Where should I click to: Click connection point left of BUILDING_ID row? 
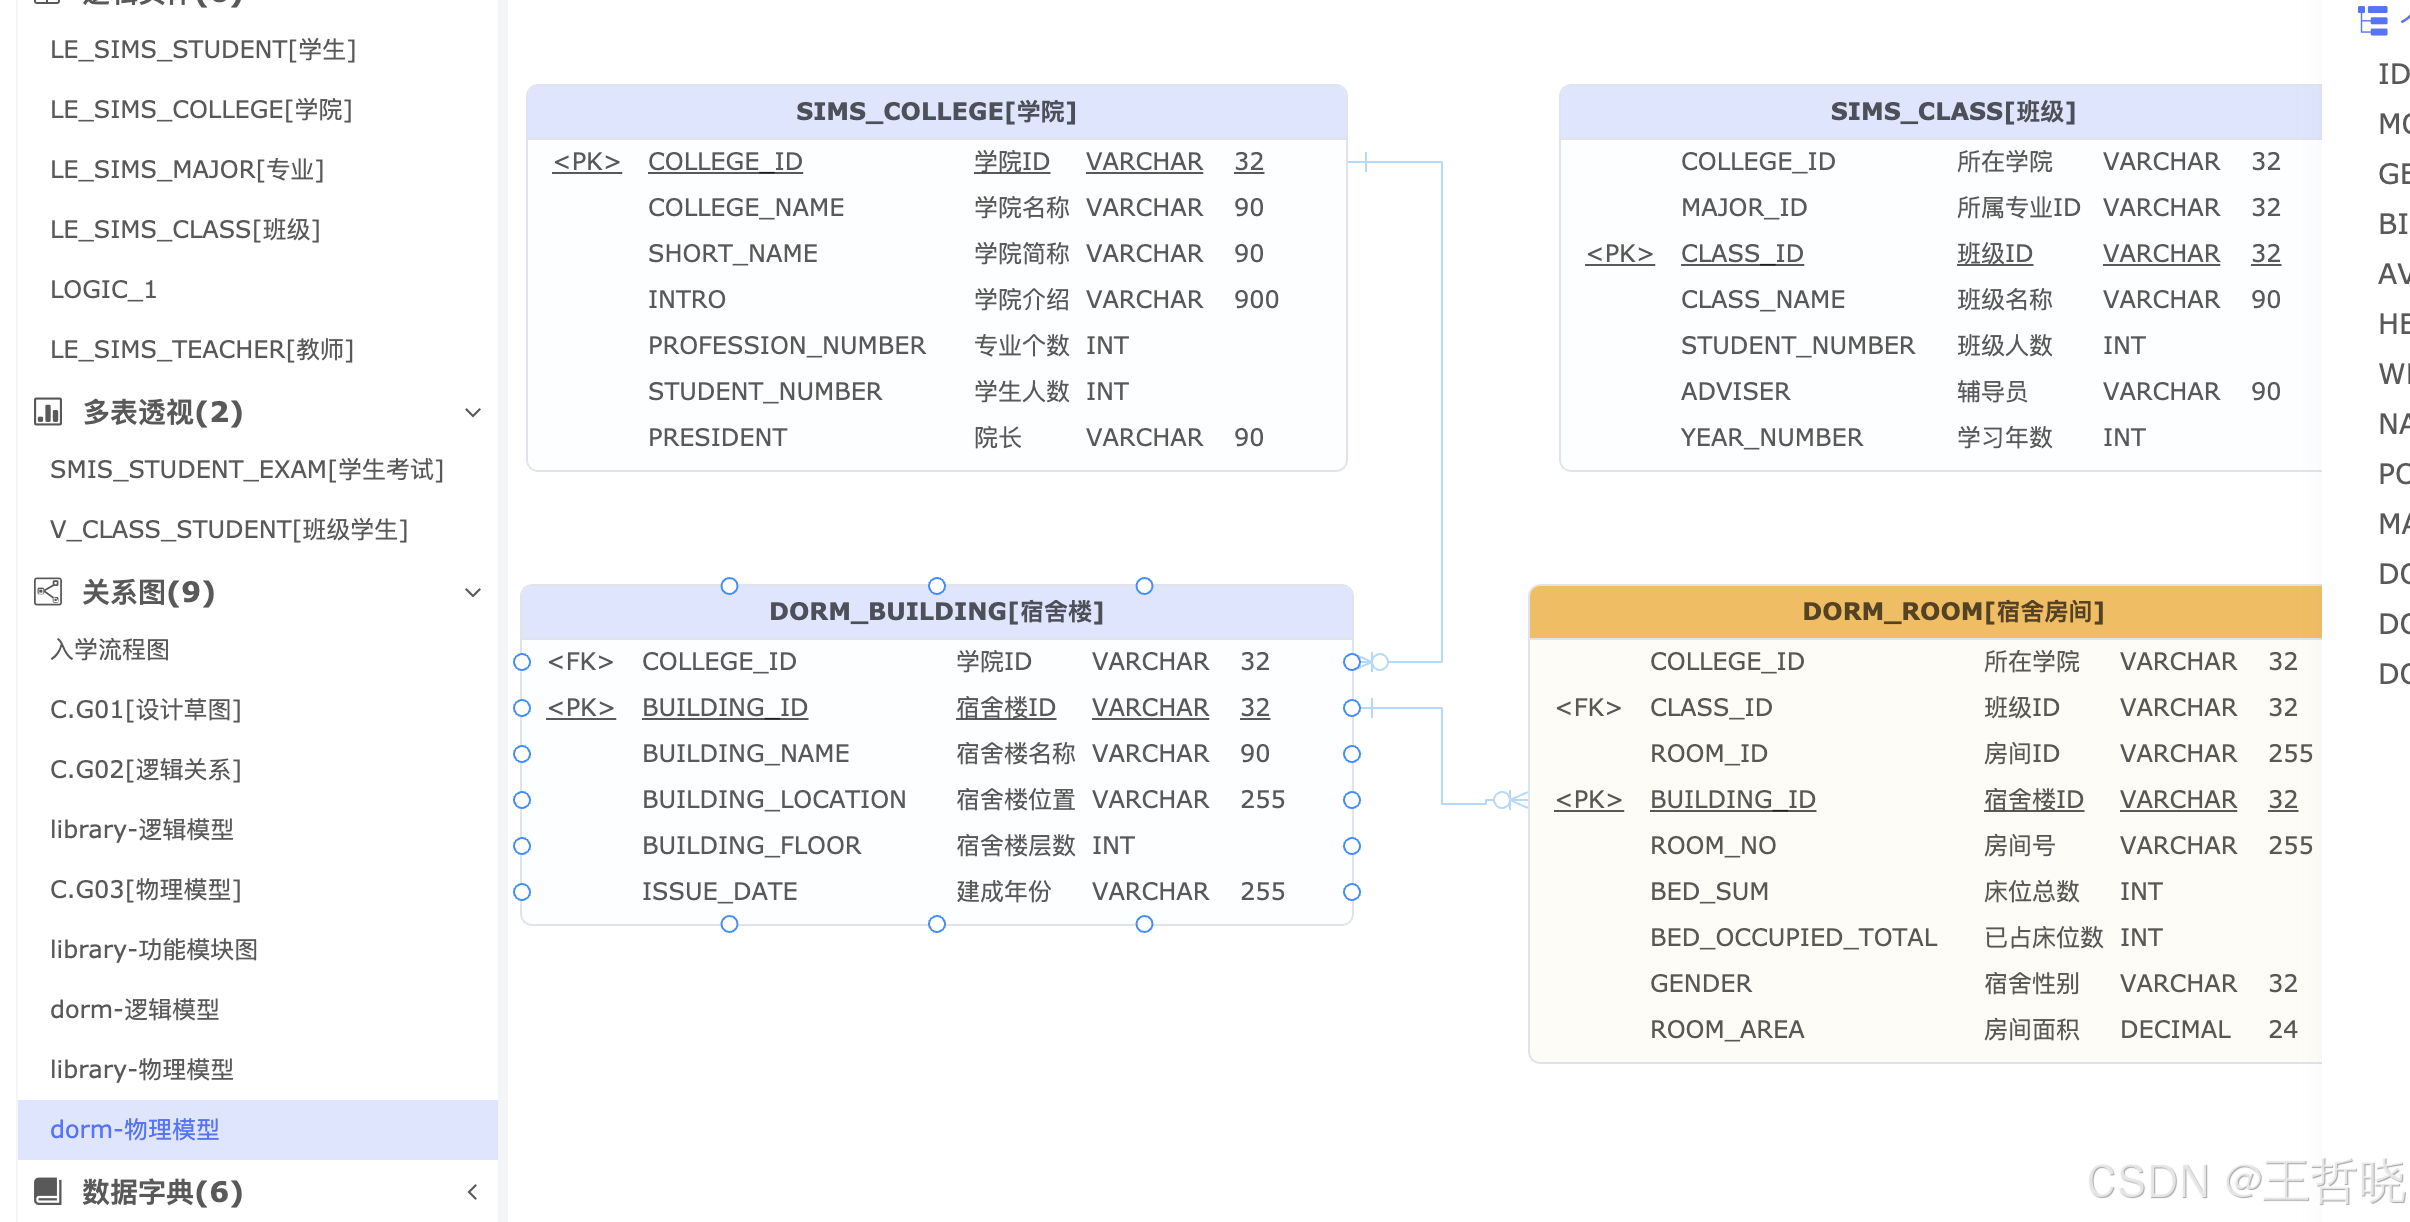tap(522, 708)
